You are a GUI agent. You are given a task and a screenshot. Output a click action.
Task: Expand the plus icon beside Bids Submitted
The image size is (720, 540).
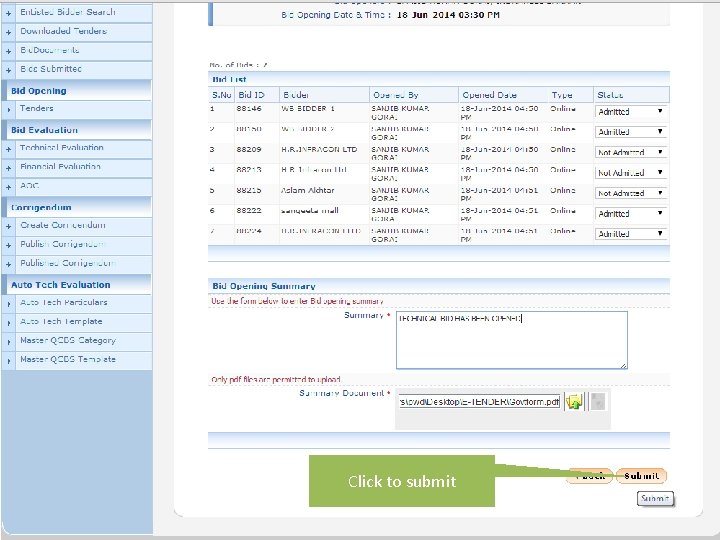[x=8, y=70]
